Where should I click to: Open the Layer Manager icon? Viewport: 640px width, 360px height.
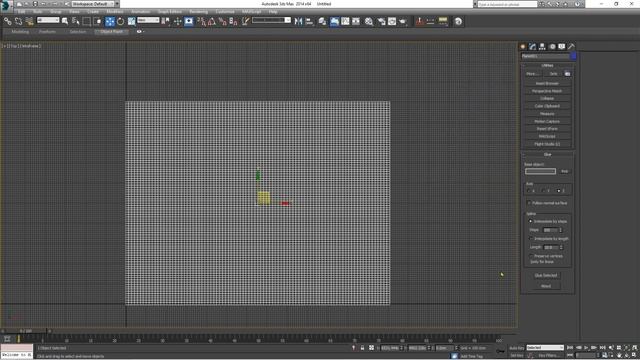(x=322, y=21)
